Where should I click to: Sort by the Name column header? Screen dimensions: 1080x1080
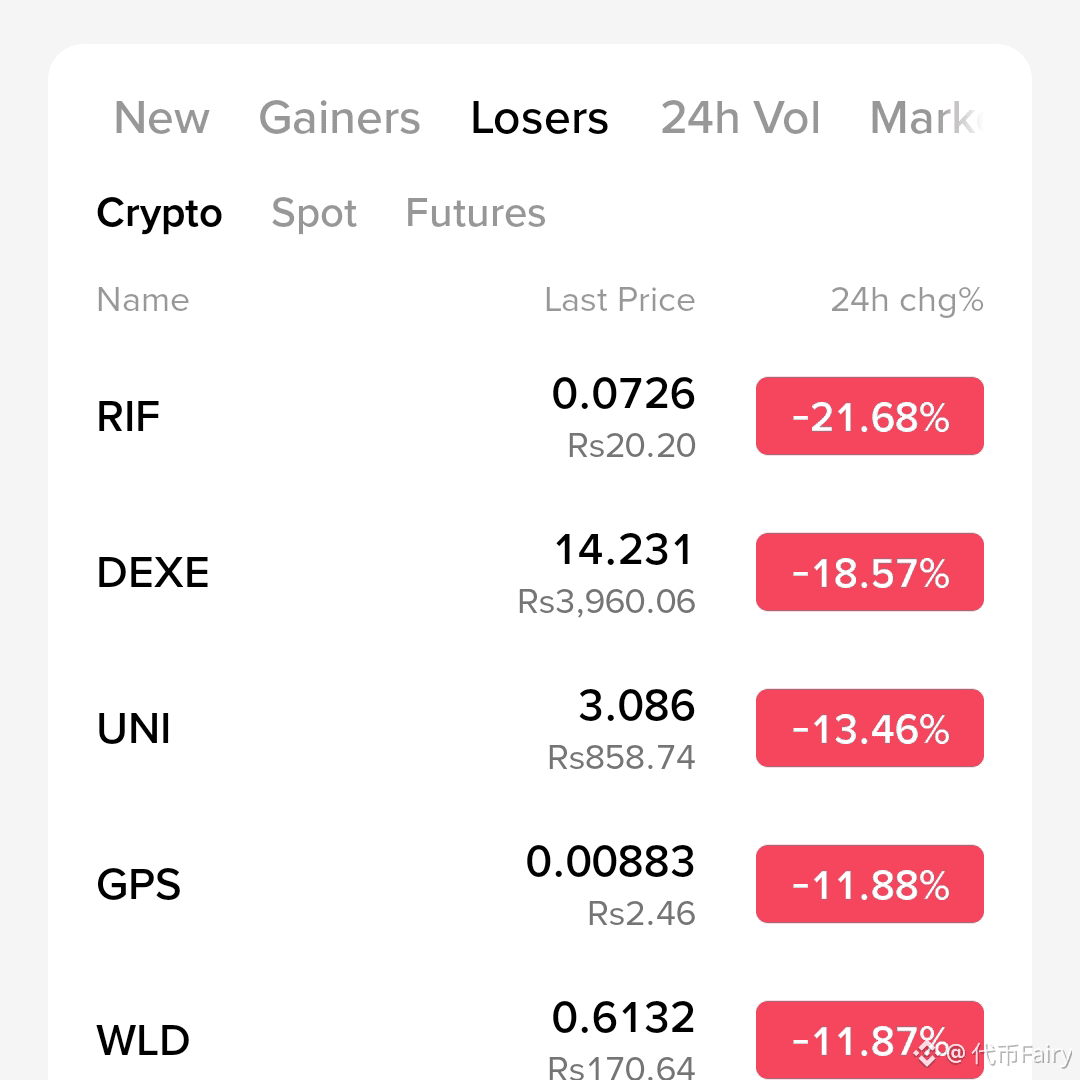tap(143, 300)
